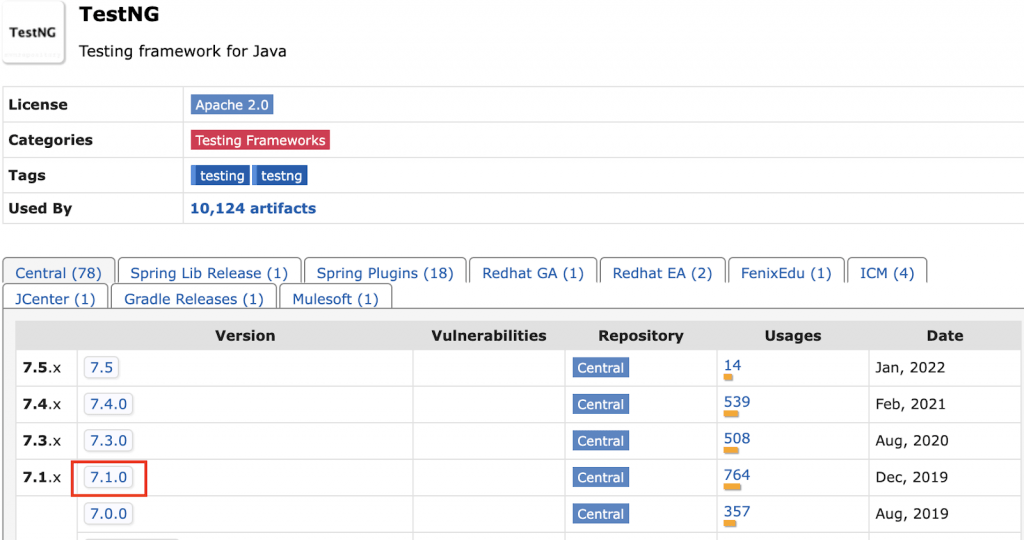Open version 7.1.0 link
Image resolution: width=1024 pixels, height=540 pixels.
(109, 478)
